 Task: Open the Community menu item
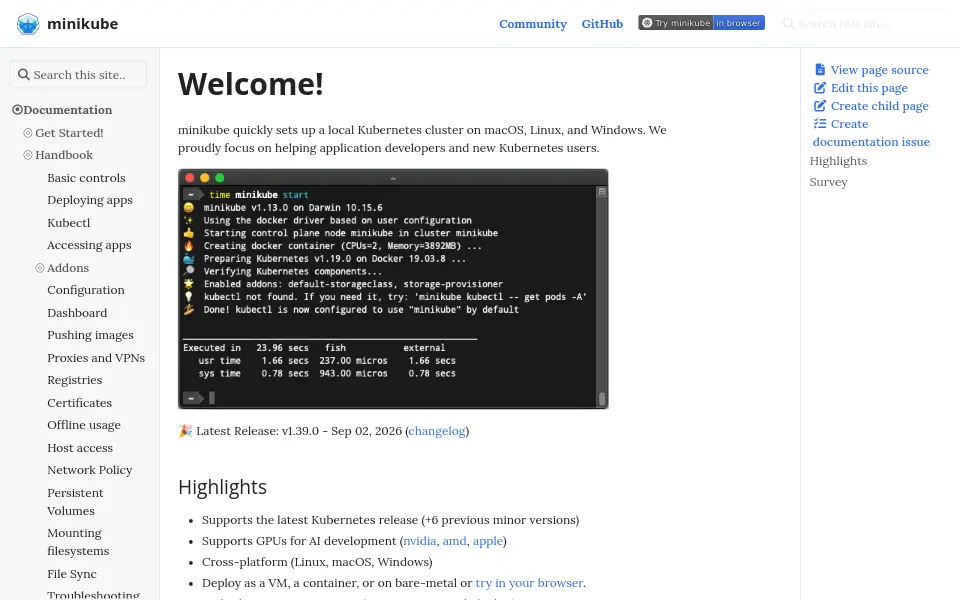pos(533,24)
